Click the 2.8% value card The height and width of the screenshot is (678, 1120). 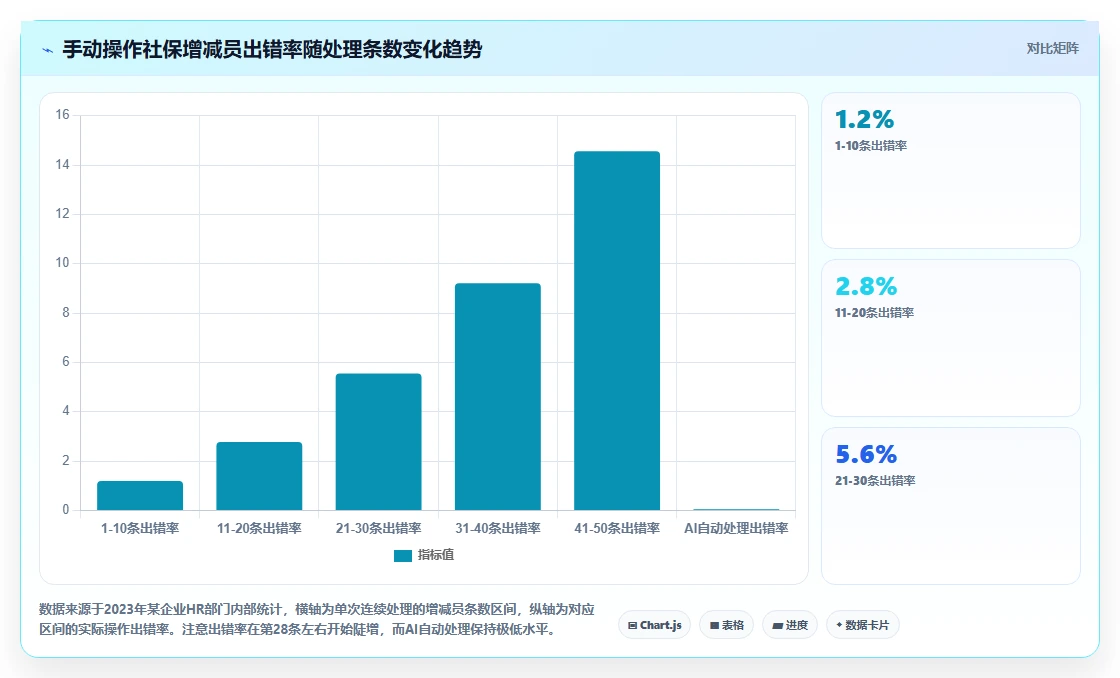pyautogui.click(x=951, y=338)
